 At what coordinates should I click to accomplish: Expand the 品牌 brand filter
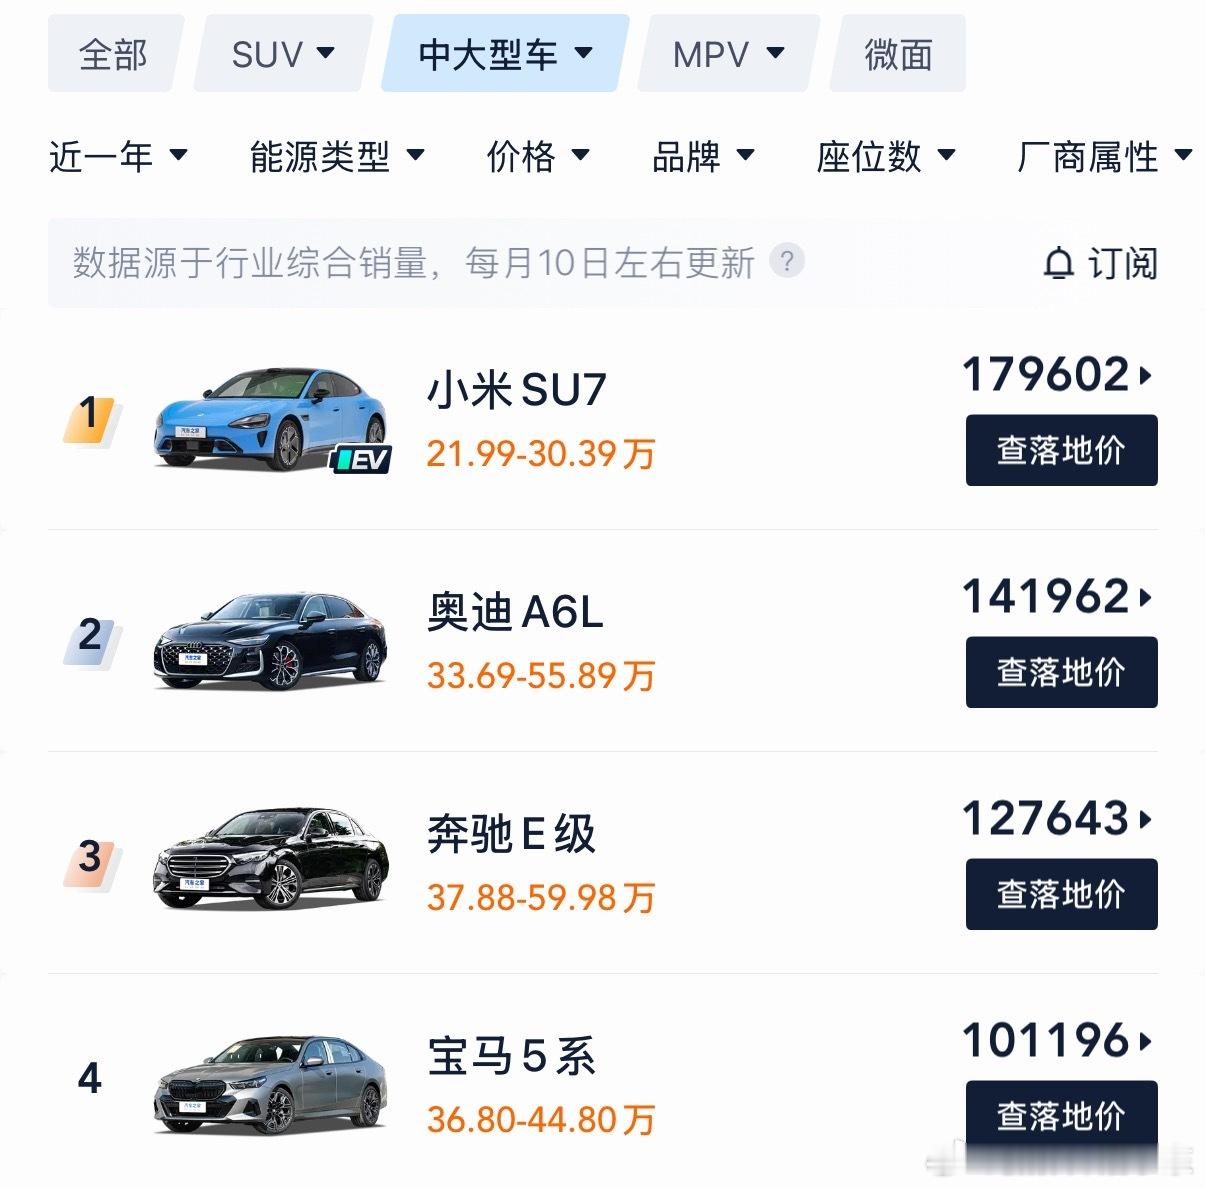[x=703, y=156]
